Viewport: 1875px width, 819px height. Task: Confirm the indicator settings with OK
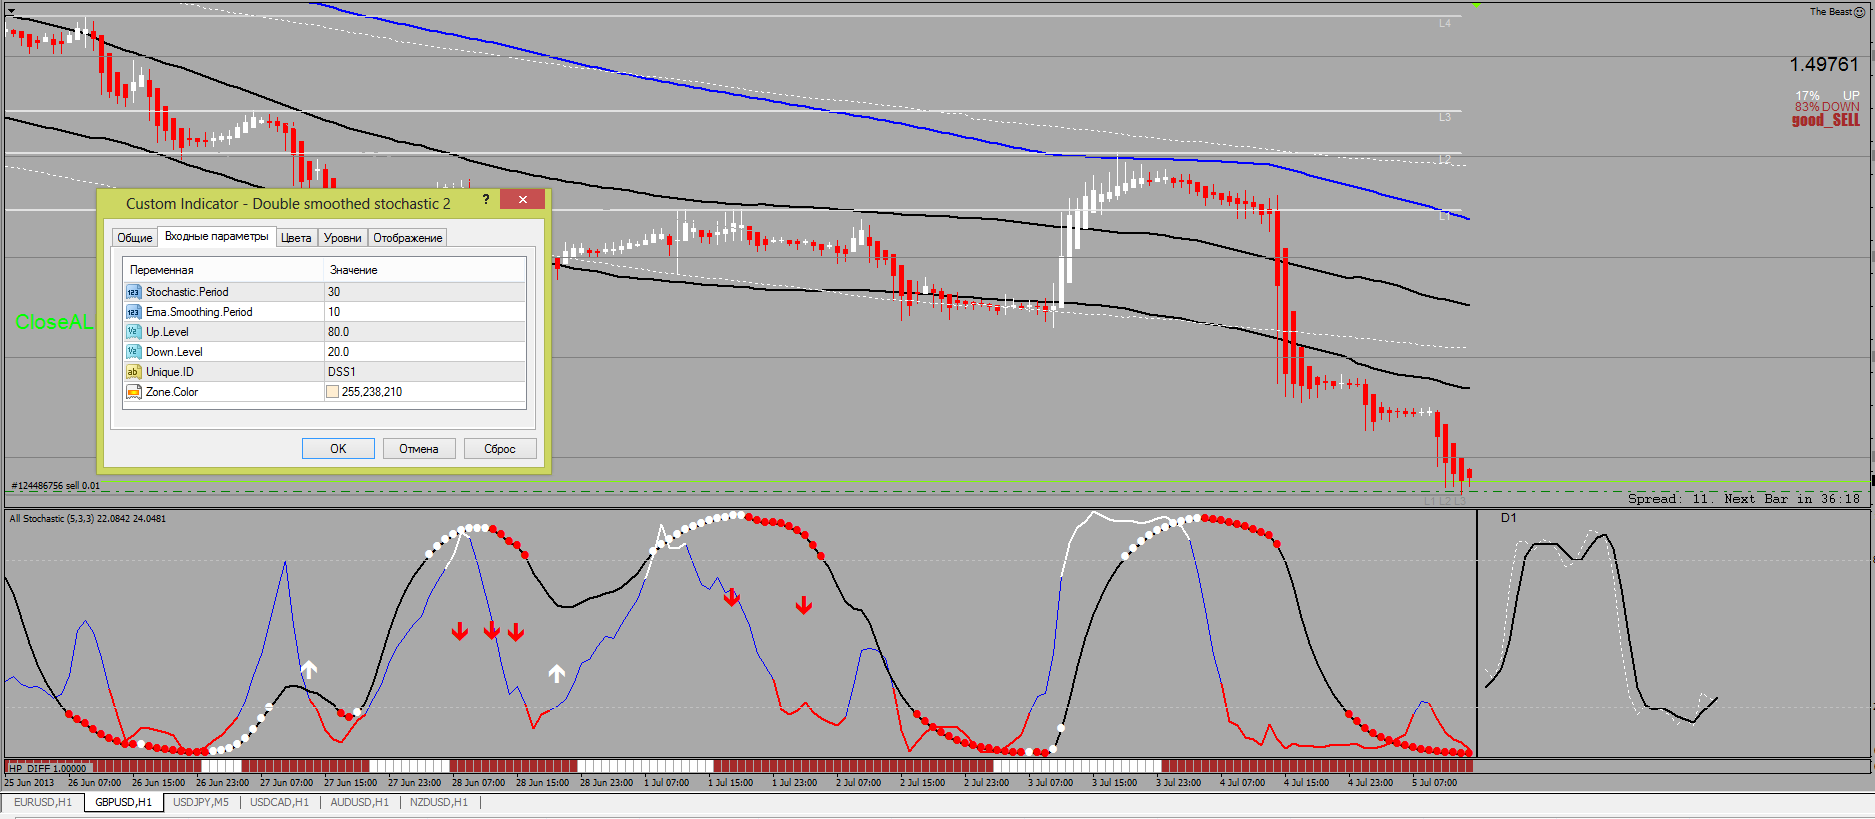tap(338, 449)
